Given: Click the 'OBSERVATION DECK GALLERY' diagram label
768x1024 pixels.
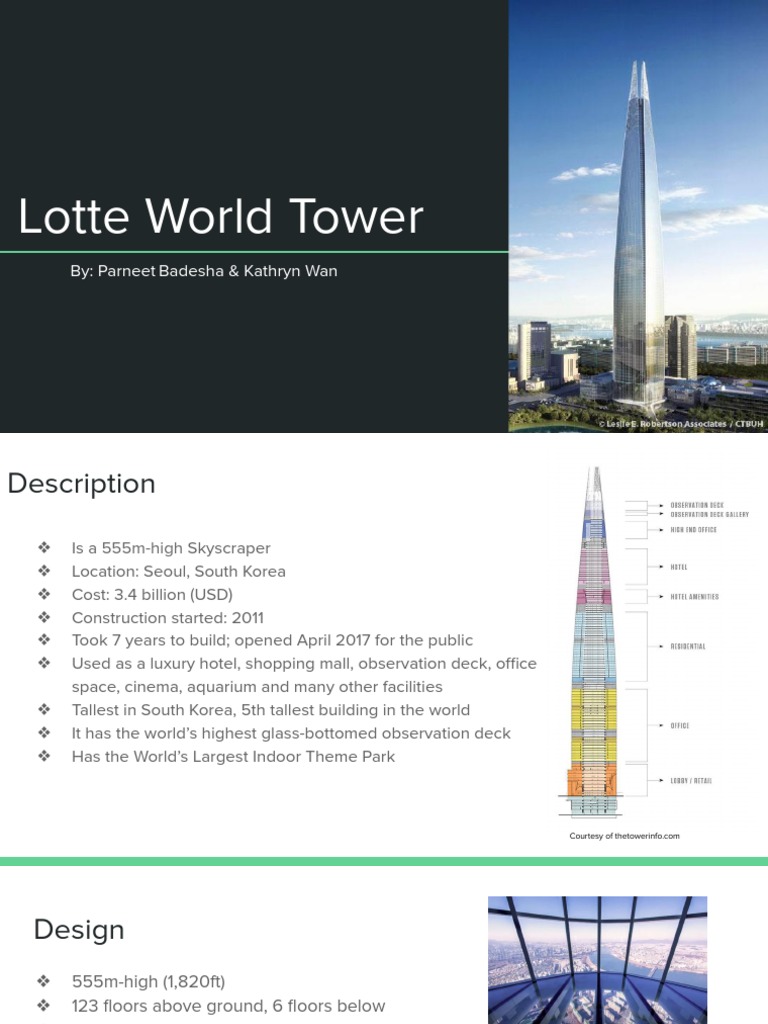Looking at the screenshot, I should coord(709,515).
